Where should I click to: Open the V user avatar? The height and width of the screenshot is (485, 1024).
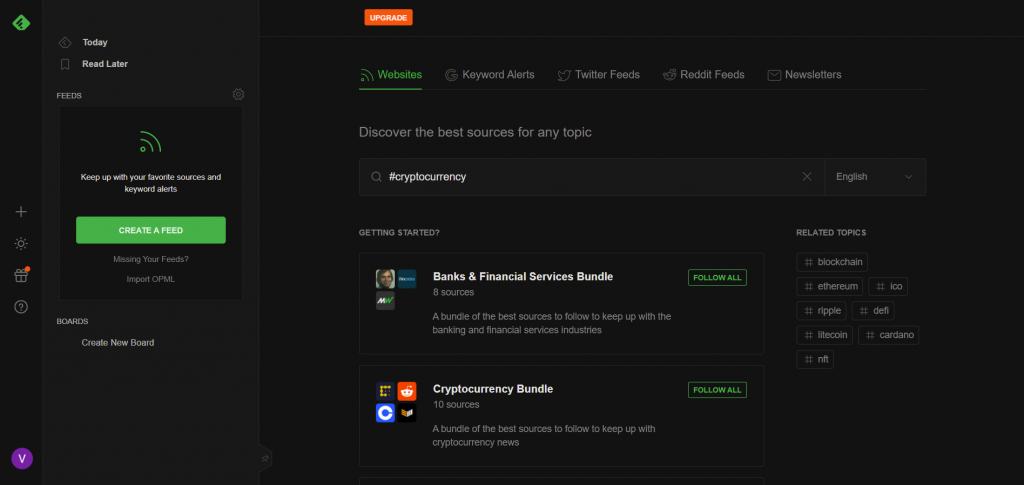pos(22,458)
